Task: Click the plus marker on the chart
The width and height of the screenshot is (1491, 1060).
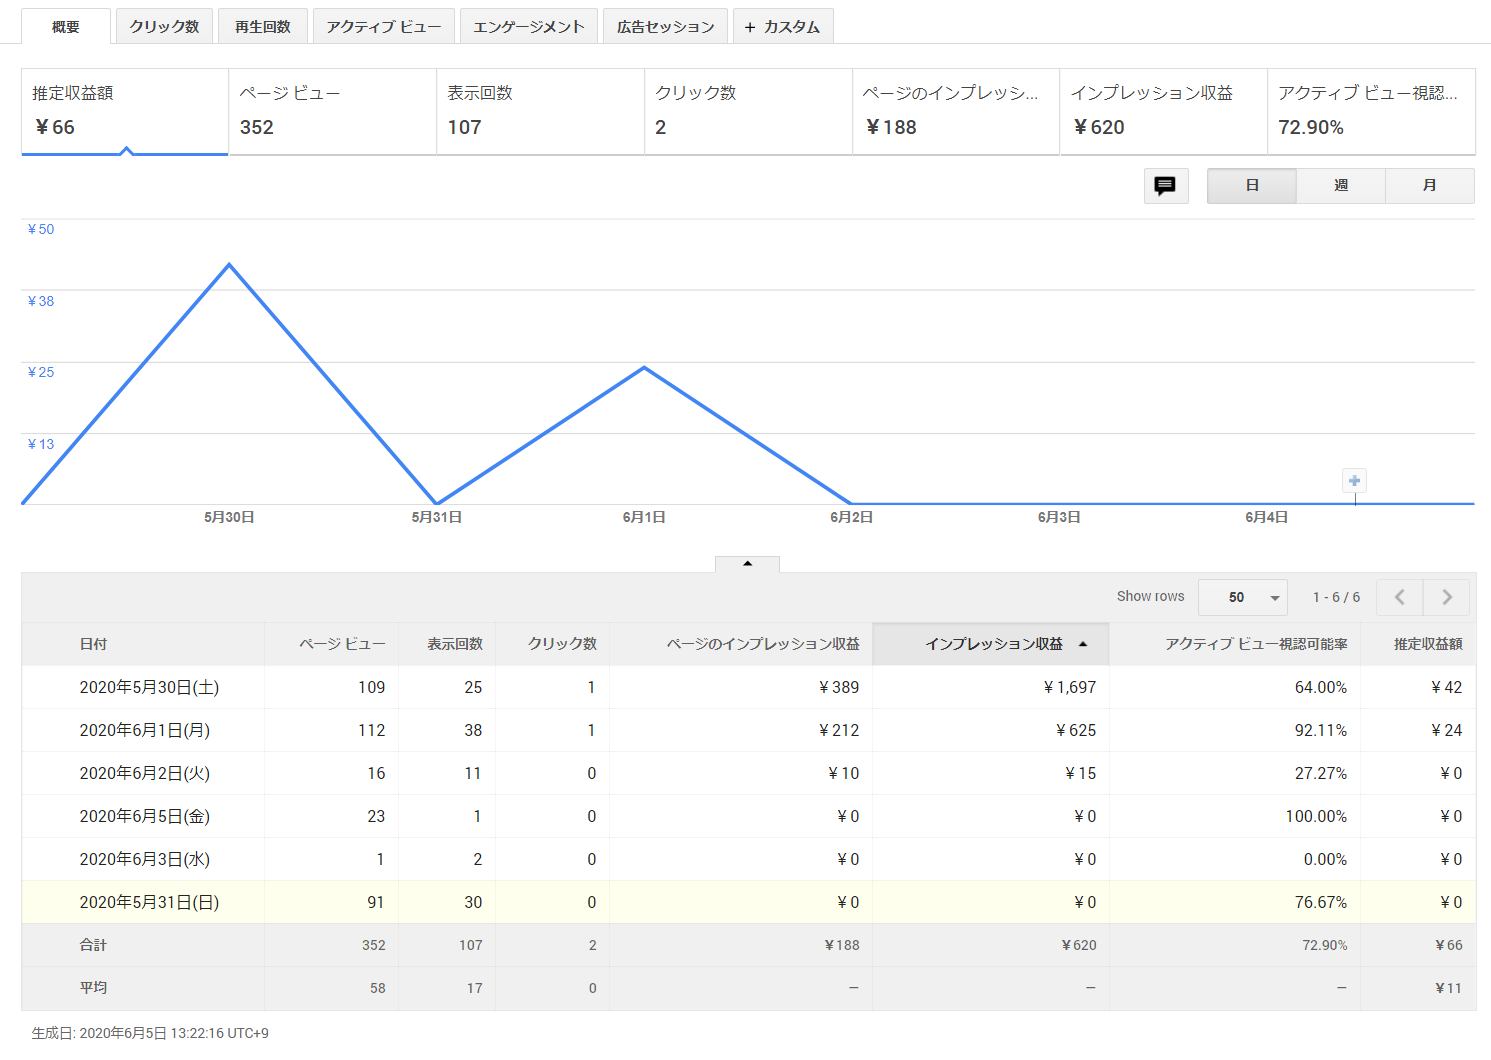Action: [1354, 481]
